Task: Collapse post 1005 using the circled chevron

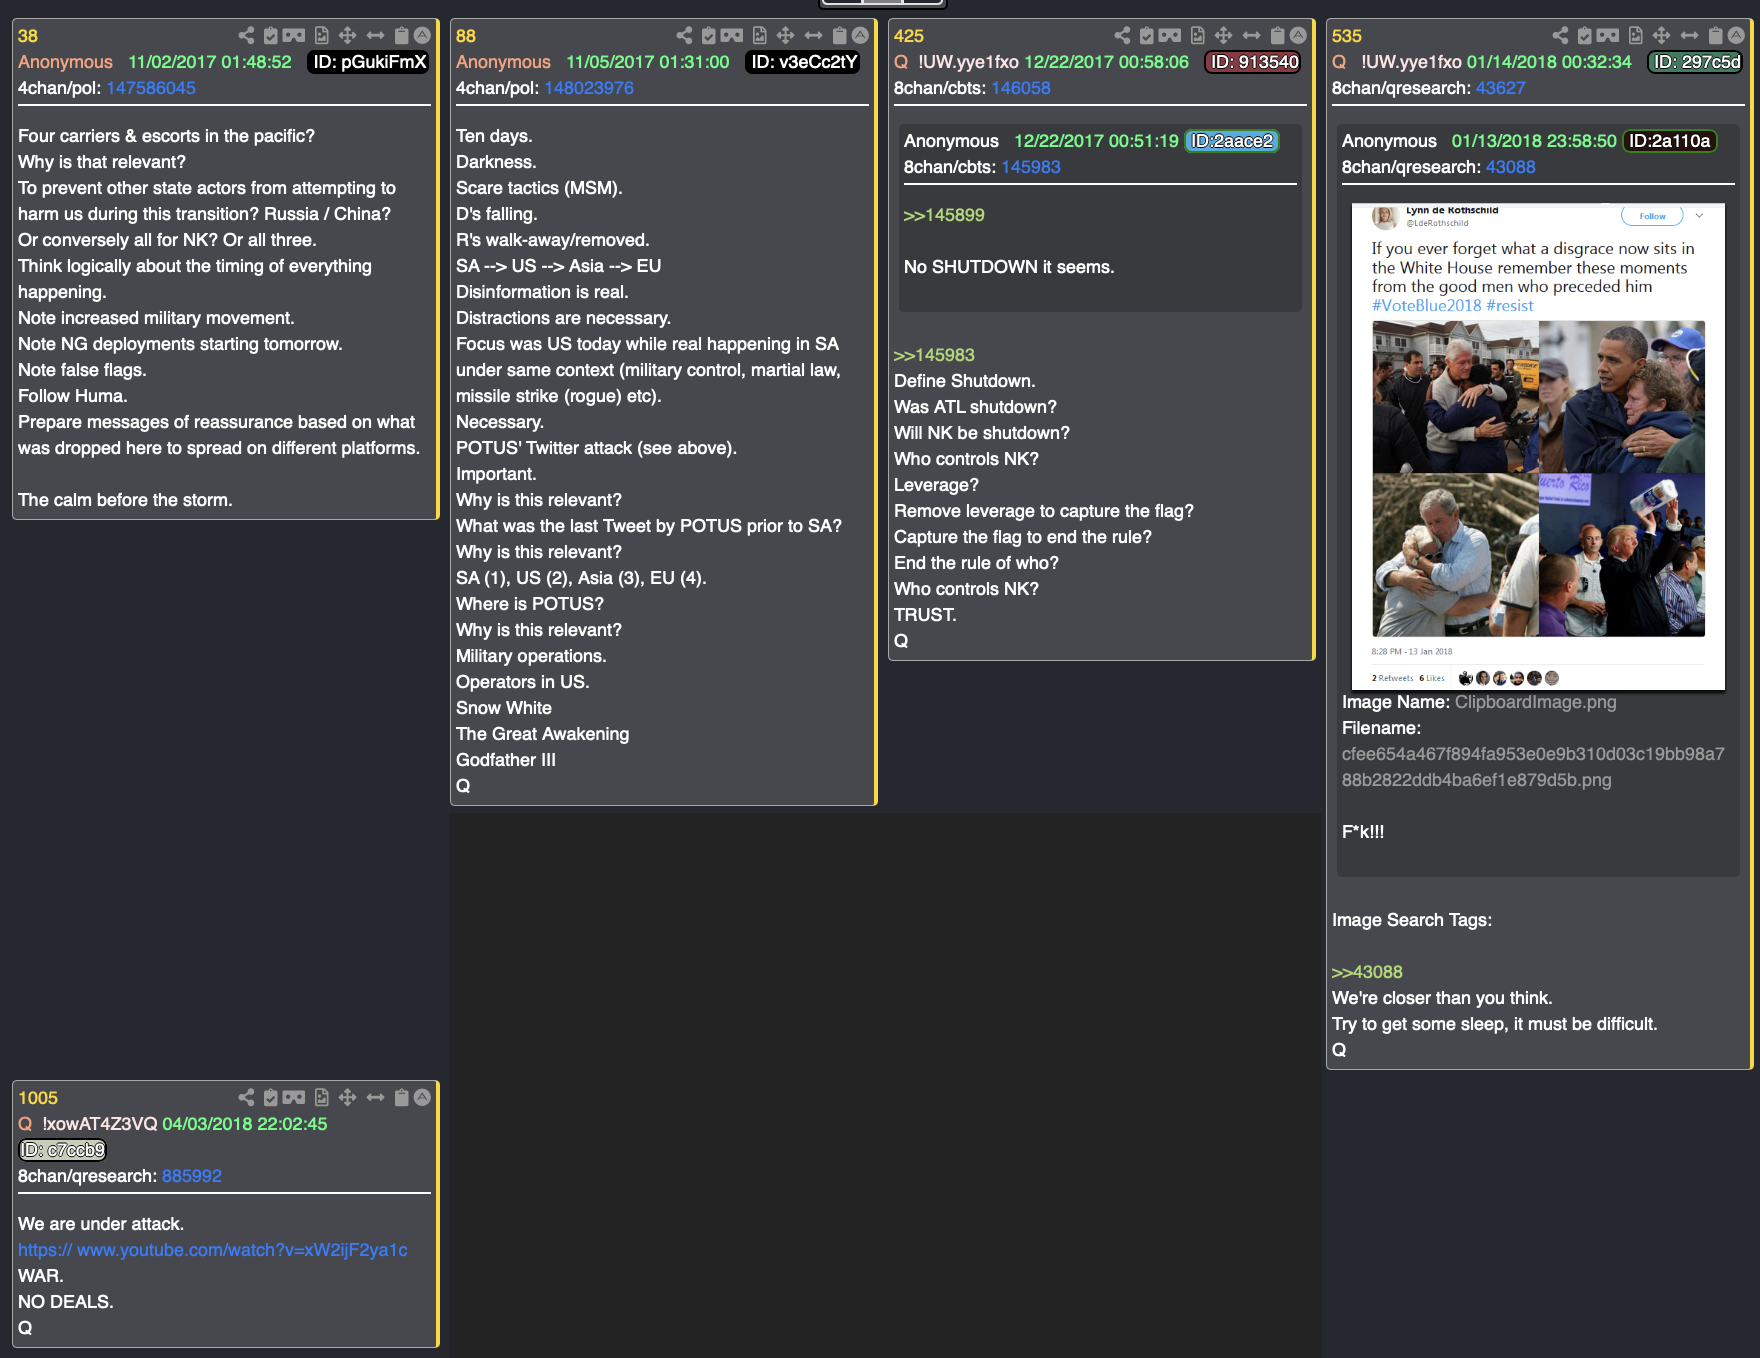Action: [423, 1097]
